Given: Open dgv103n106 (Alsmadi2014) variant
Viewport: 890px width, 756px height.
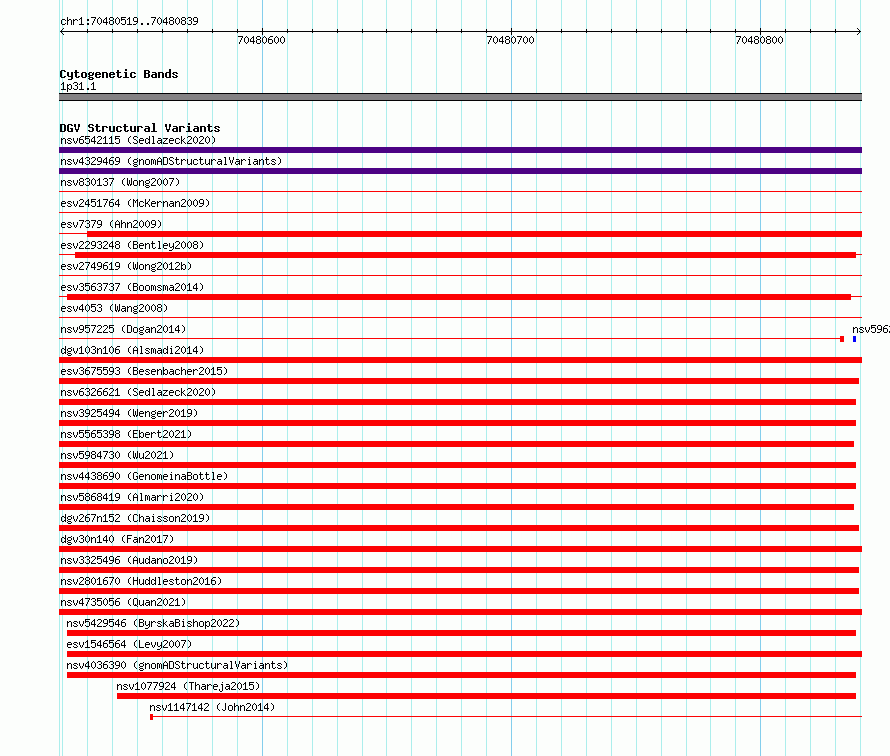Looking at the screenshot, I should (x=132, y=350).
